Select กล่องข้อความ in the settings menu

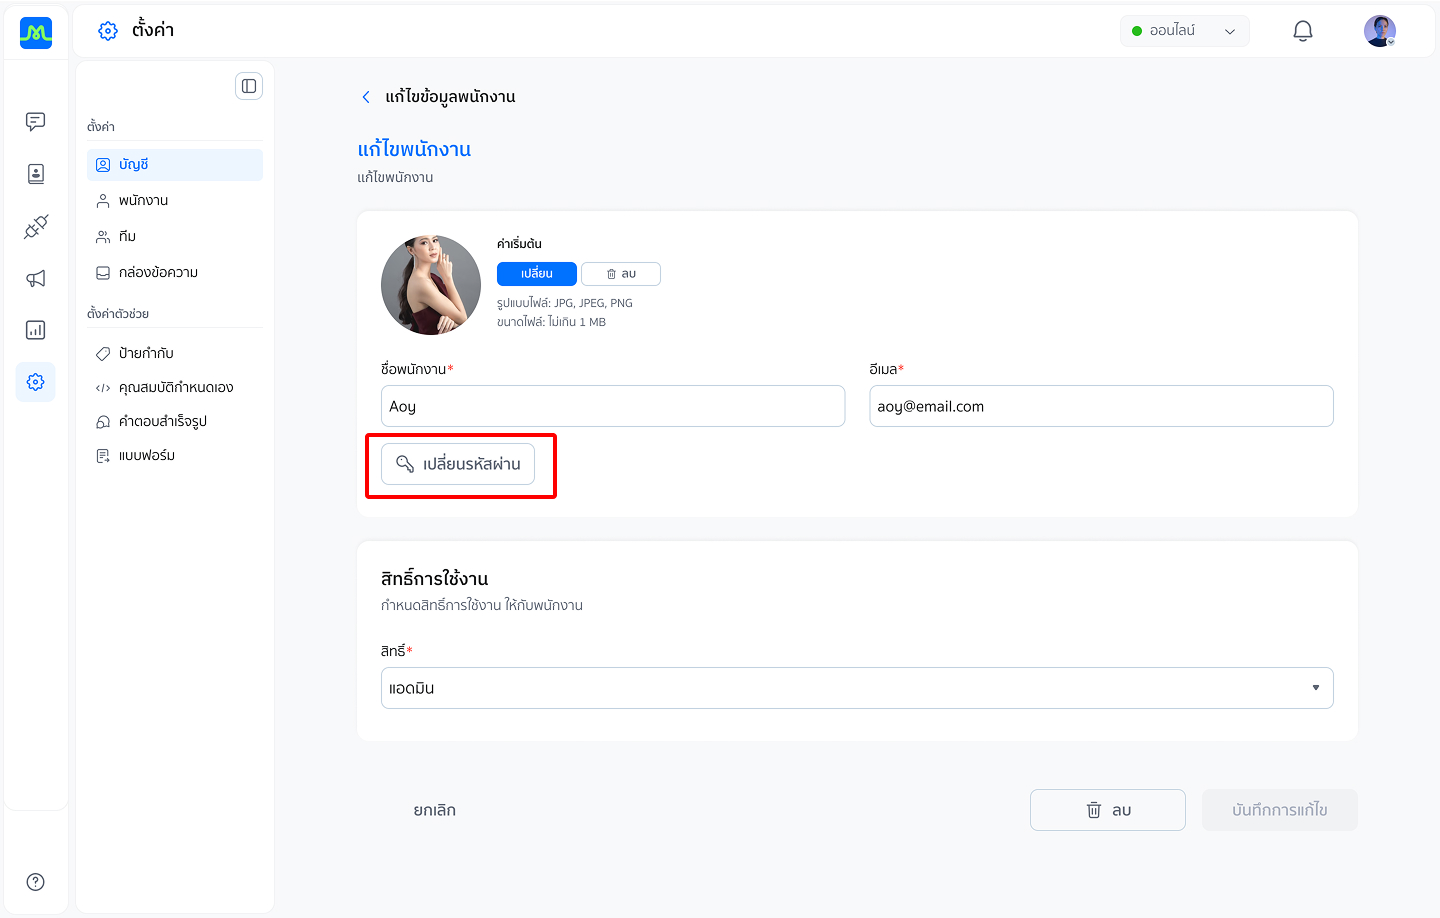[x=175, y=273]
